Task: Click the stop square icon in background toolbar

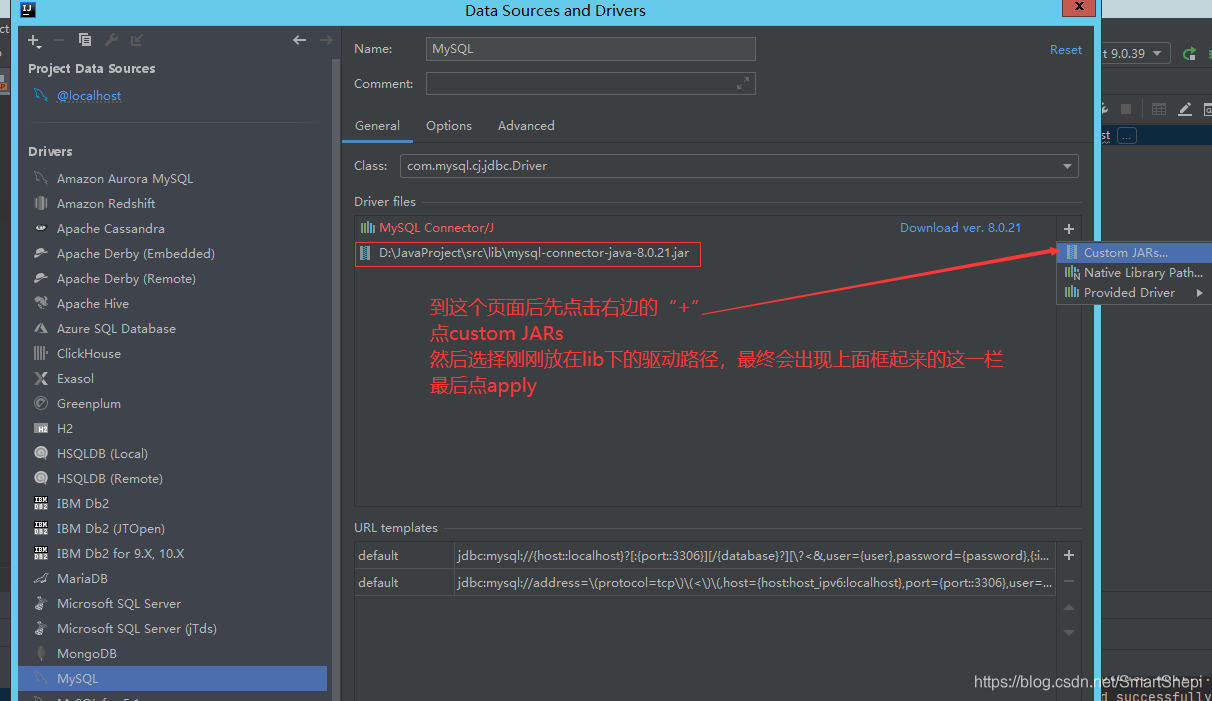Action: tap(1126, 109)
